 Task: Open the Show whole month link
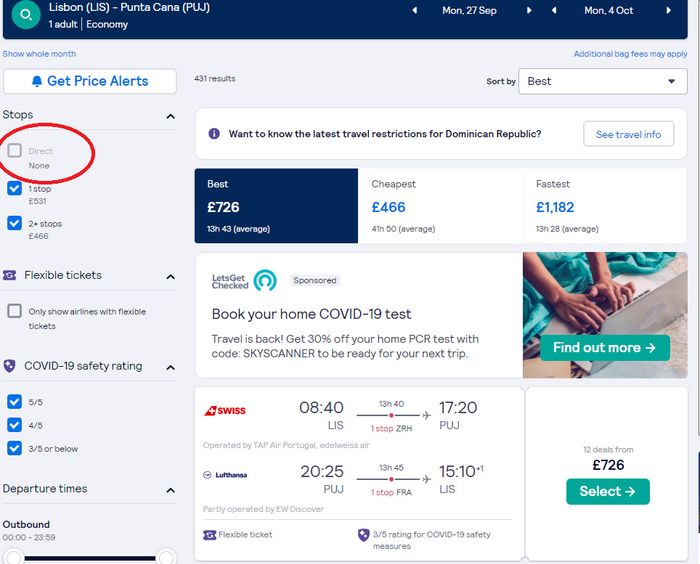coord(40,54)
